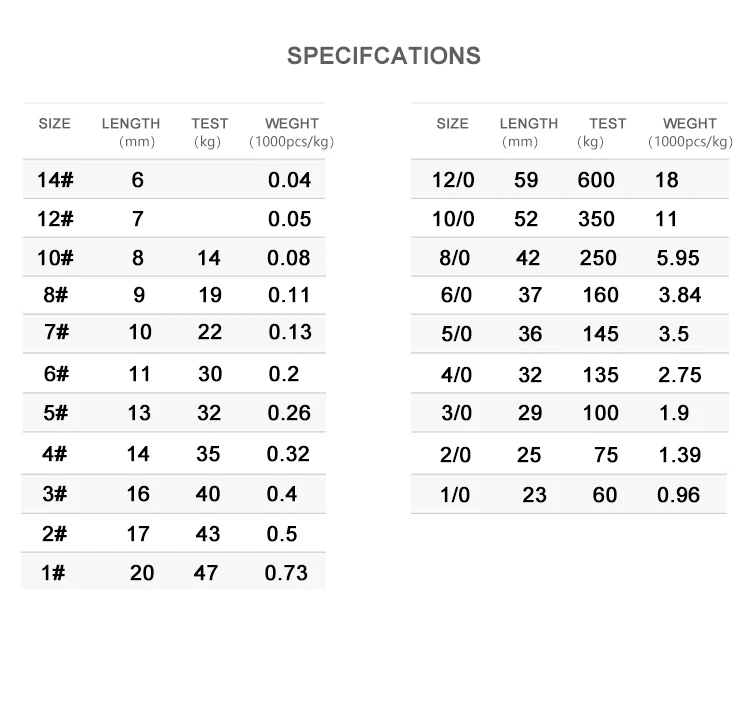The height and width of the screenshot is (717, 750).
Task: Click the WEGHT header in right table
Action: coord(689,124)
